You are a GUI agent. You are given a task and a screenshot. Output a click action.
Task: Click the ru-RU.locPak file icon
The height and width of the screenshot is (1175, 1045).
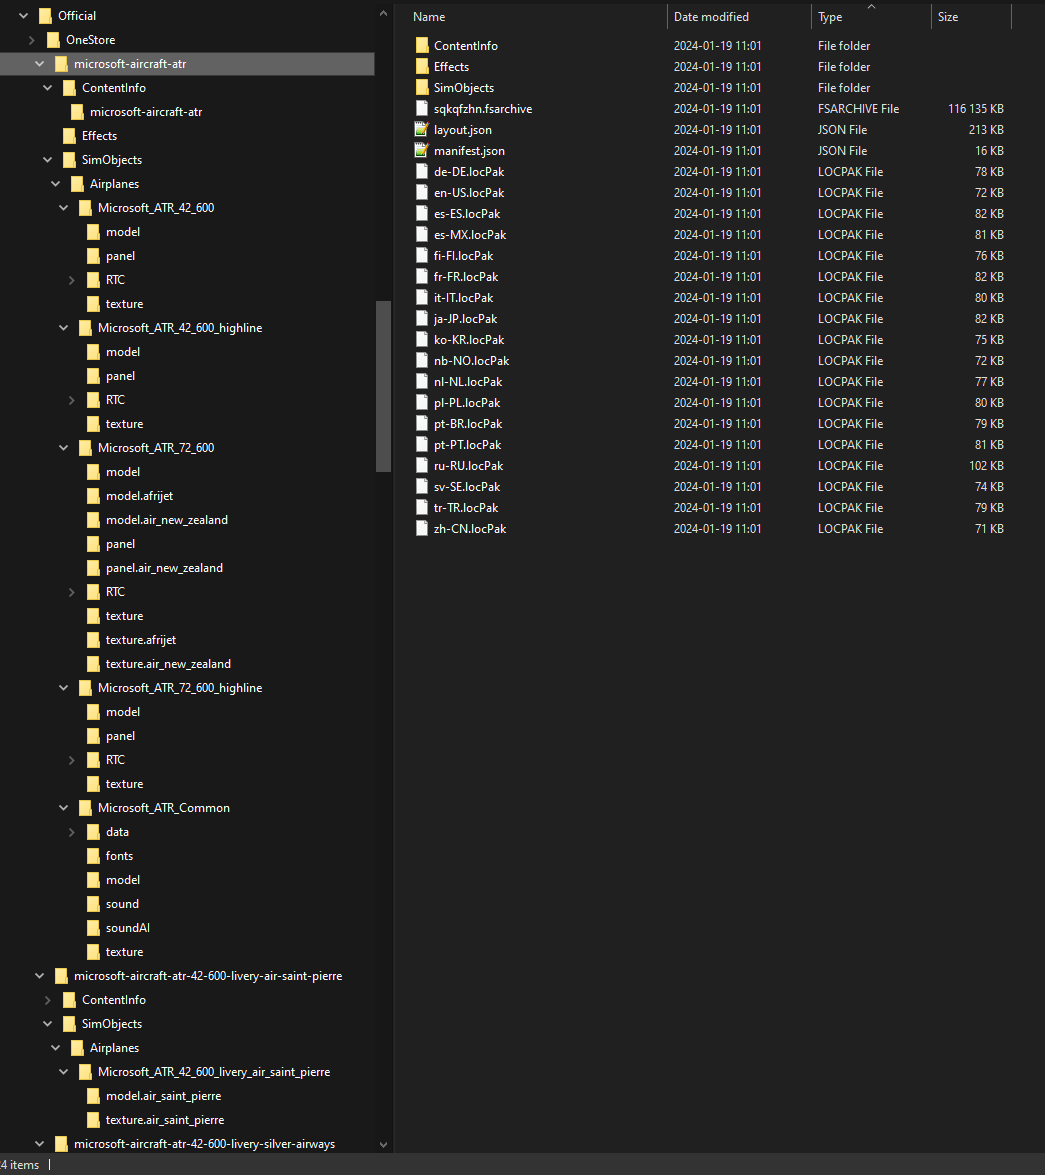coord(422,465)
